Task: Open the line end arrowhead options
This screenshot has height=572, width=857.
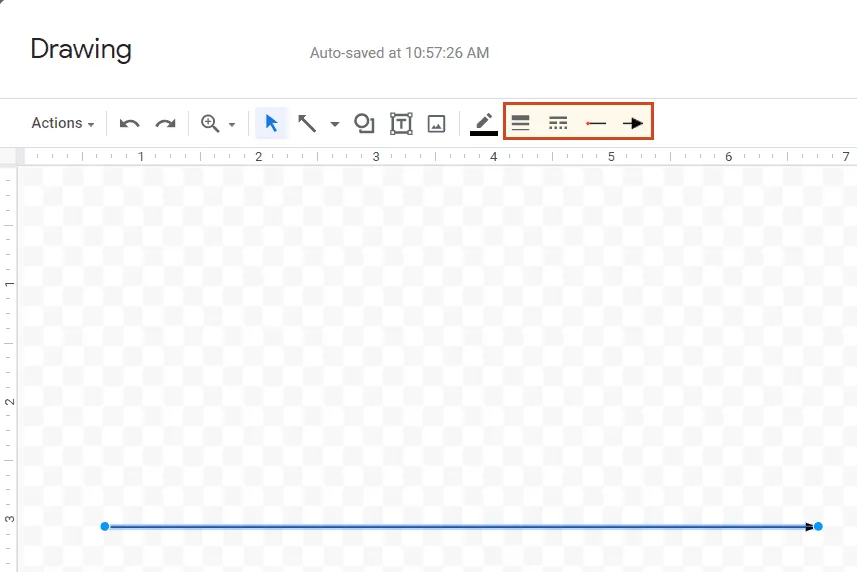Action: tap(633, 123)
